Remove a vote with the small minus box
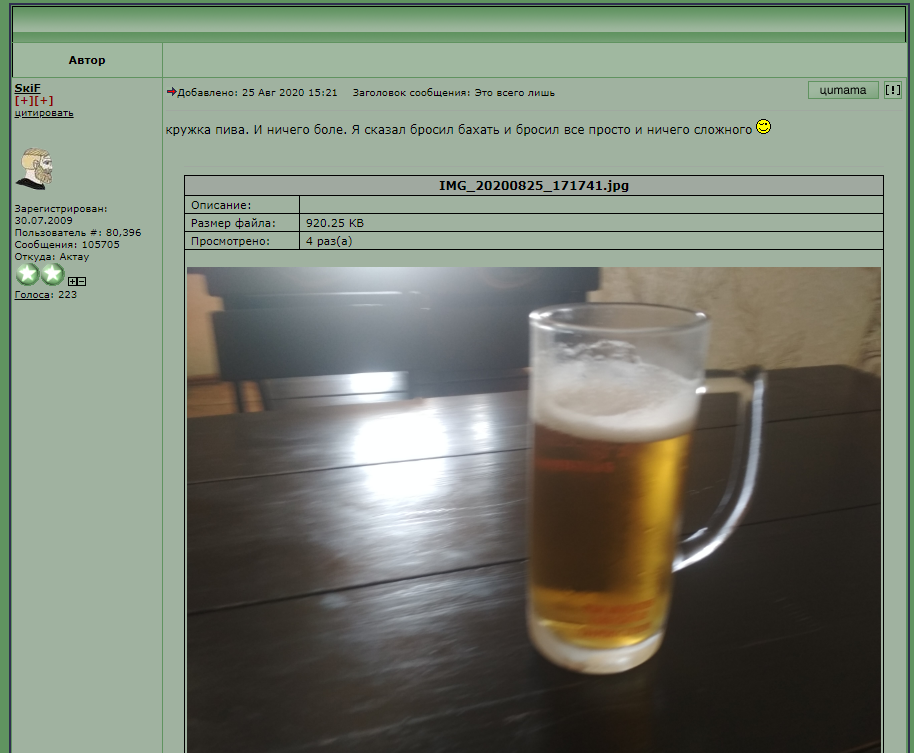 click(82, 282)
